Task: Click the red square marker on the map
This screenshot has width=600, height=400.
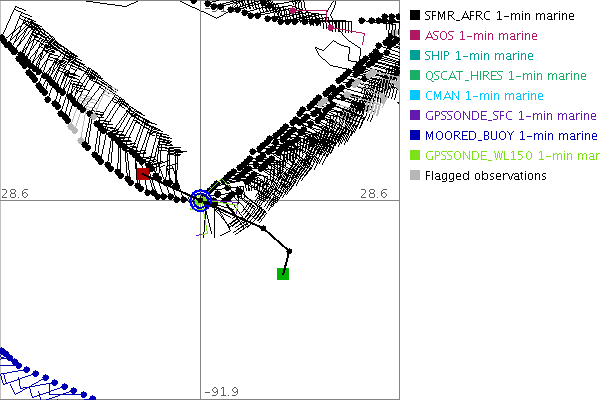Action: [x=143, y=174]
